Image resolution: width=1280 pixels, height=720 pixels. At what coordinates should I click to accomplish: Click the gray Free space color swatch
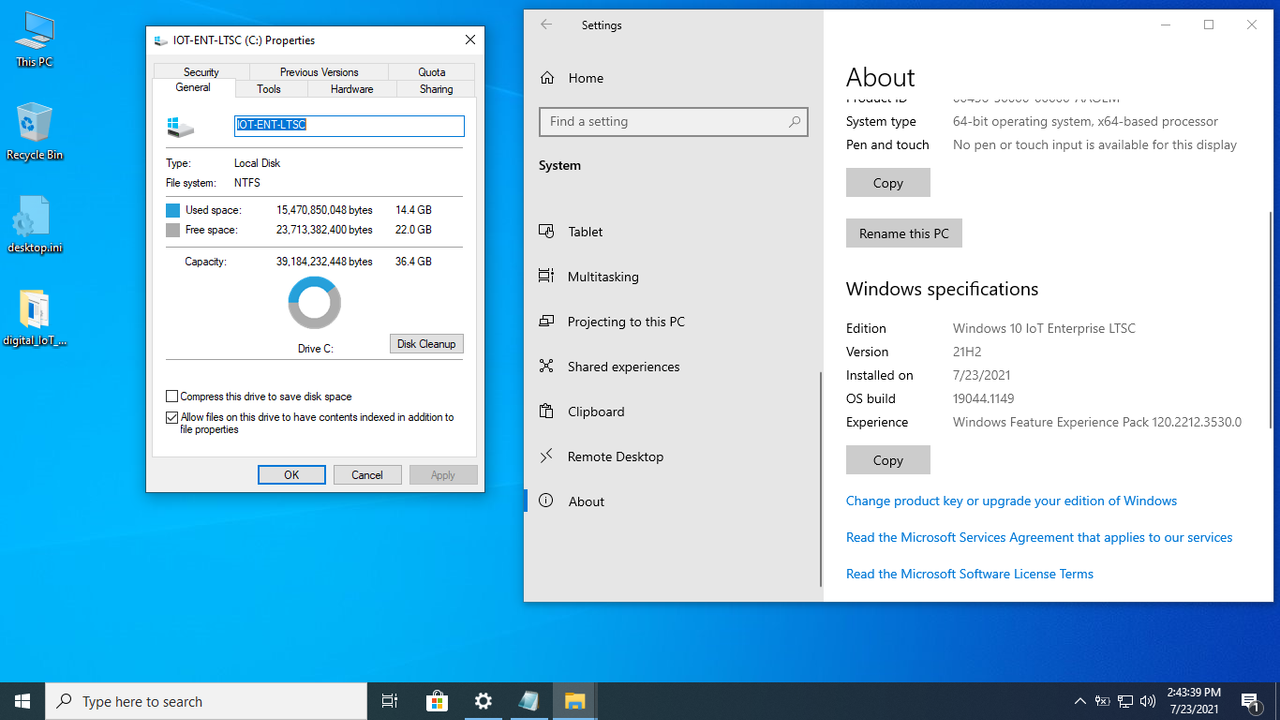pyautogui.click(x=173, y=230)
